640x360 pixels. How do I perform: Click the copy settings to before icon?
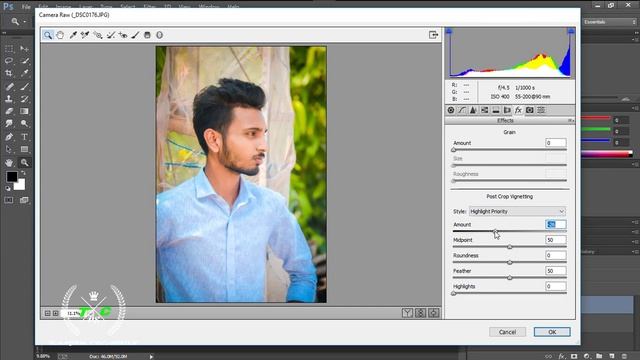pos(433,313)
